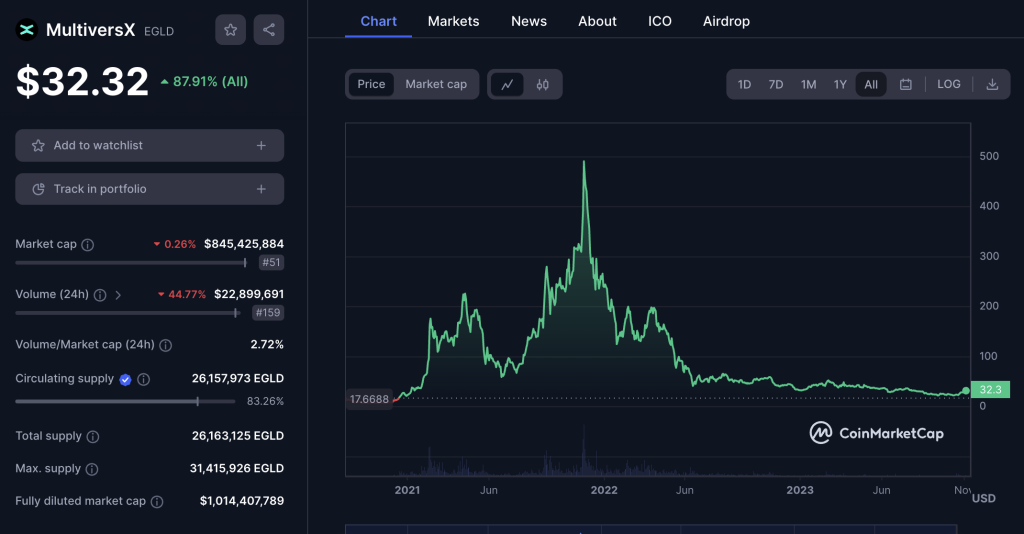This screenshot has height=534, width=1024.
Task: Set chart range to 1Y
Action: coord(840,84)
